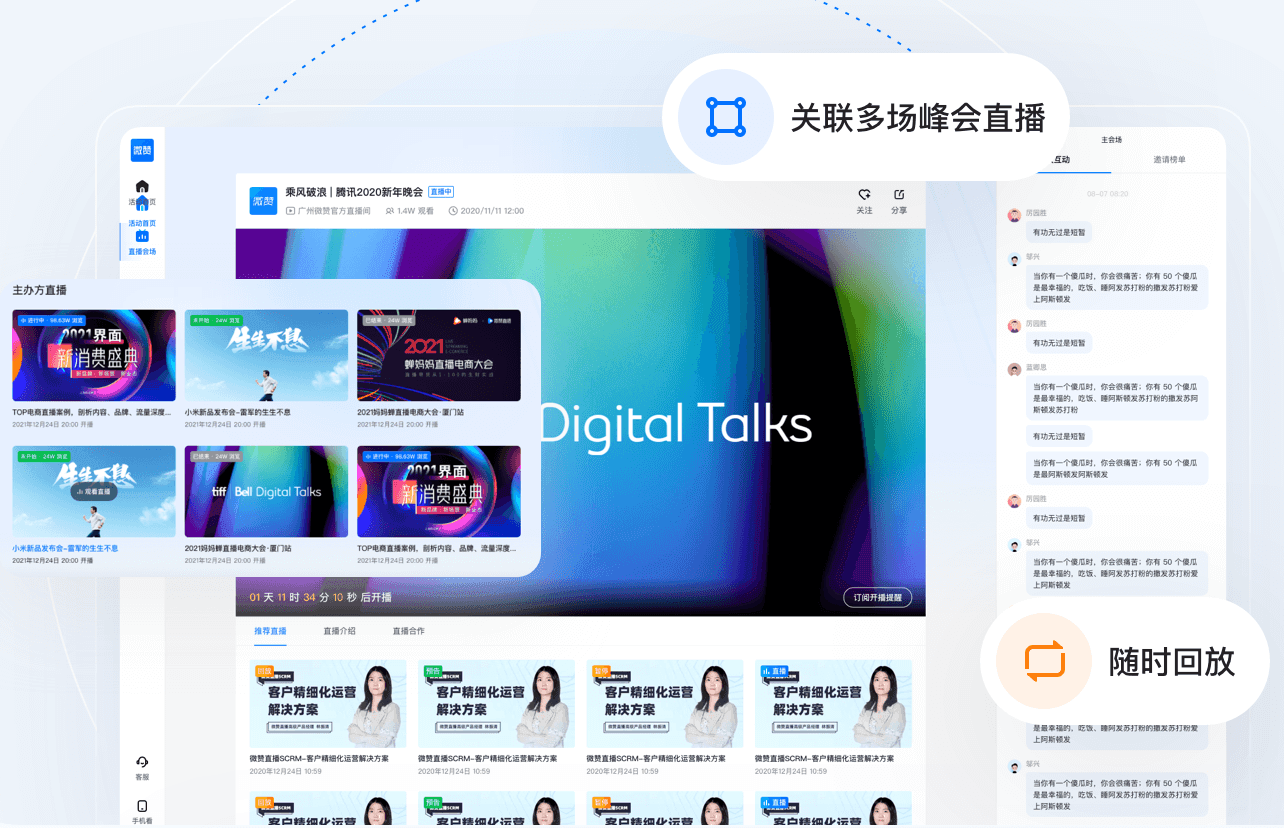This screenshot has height=828, width=1284.
Task: Click the 关注 heart icon
Action: tap(864, 195)
